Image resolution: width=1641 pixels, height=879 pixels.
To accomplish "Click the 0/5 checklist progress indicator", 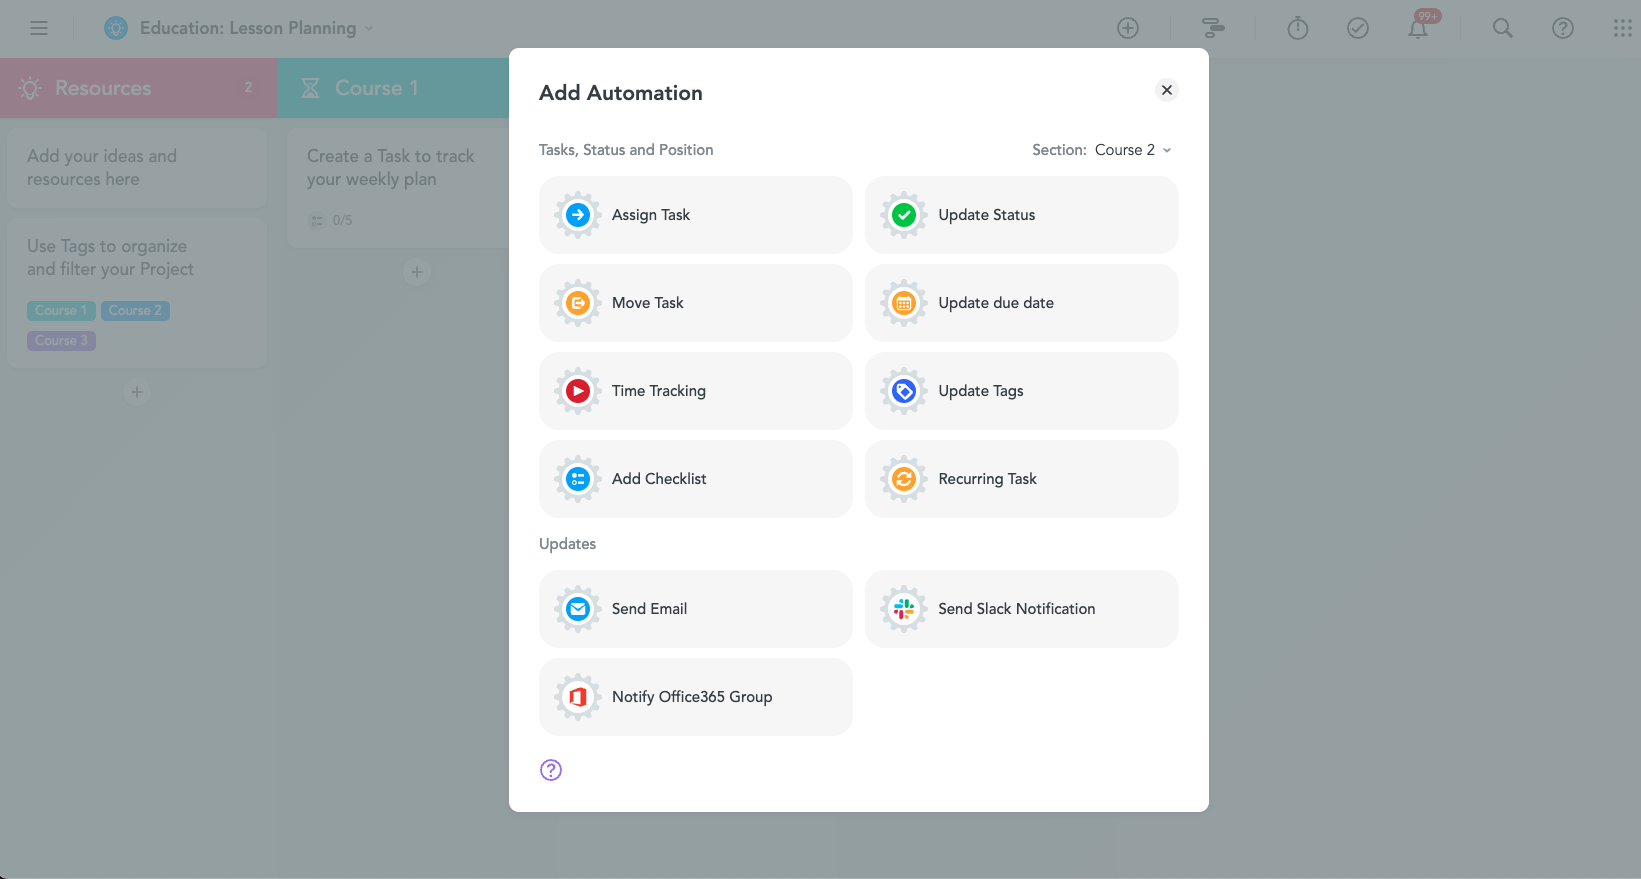I will point(332,220).
